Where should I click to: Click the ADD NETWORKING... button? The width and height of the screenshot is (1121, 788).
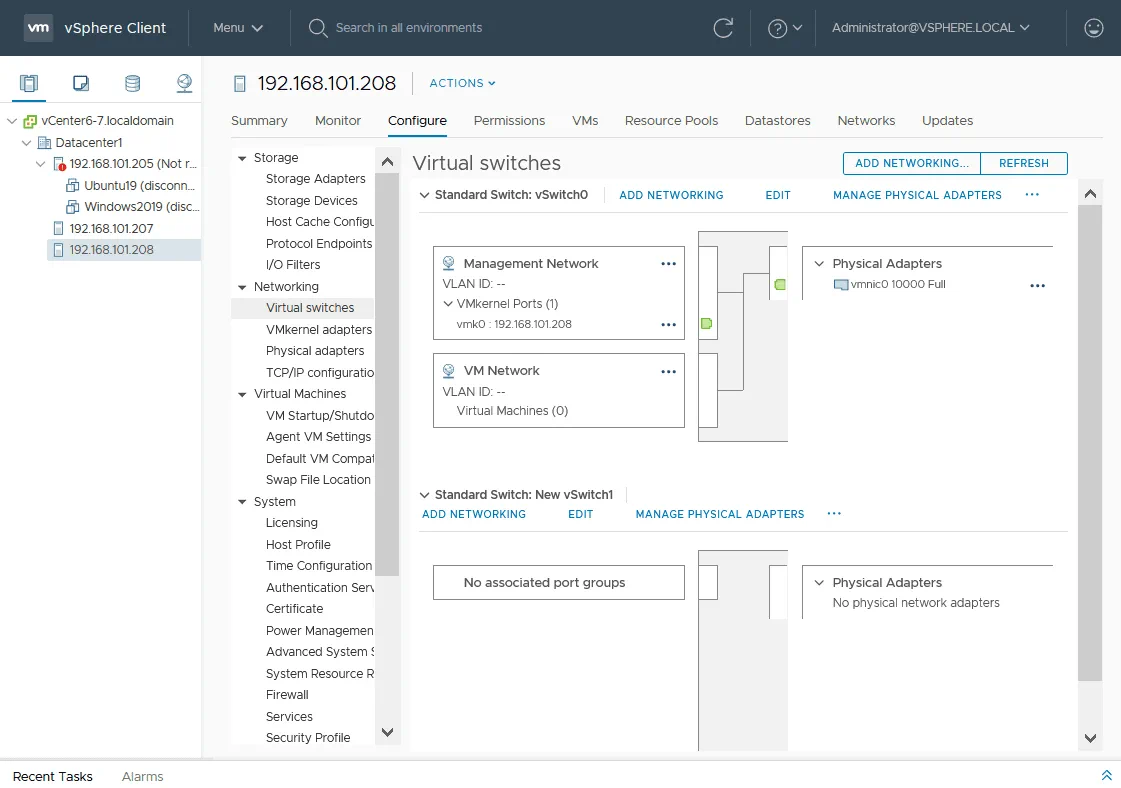(x=911, y=163)
